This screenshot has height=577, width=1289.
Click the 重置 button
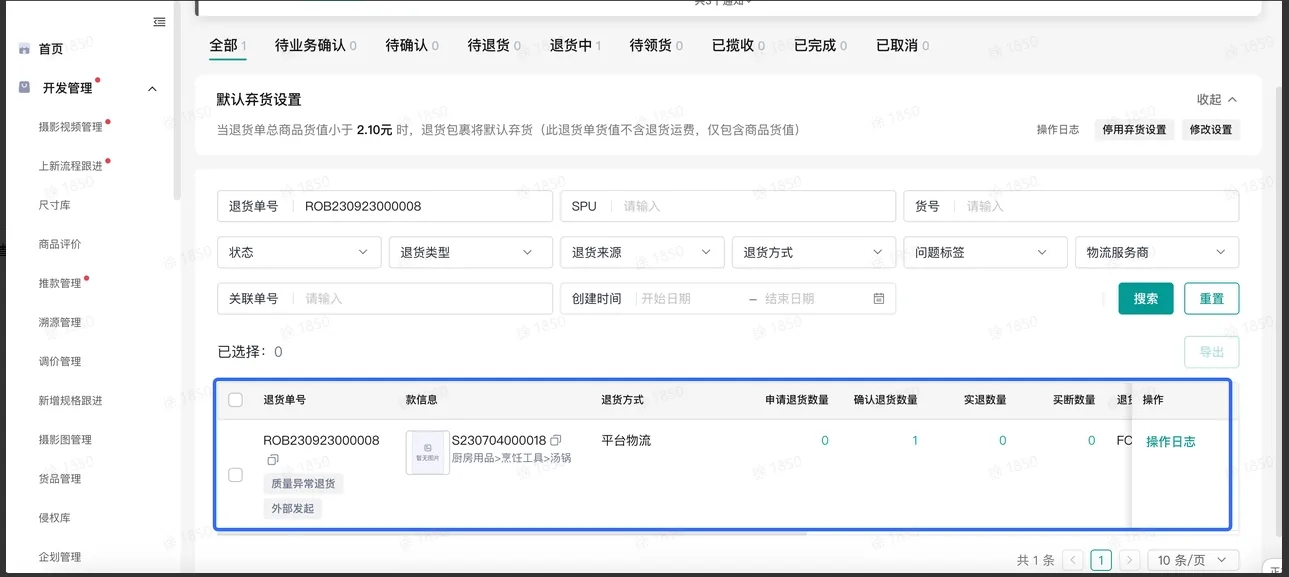[1212, 298]
